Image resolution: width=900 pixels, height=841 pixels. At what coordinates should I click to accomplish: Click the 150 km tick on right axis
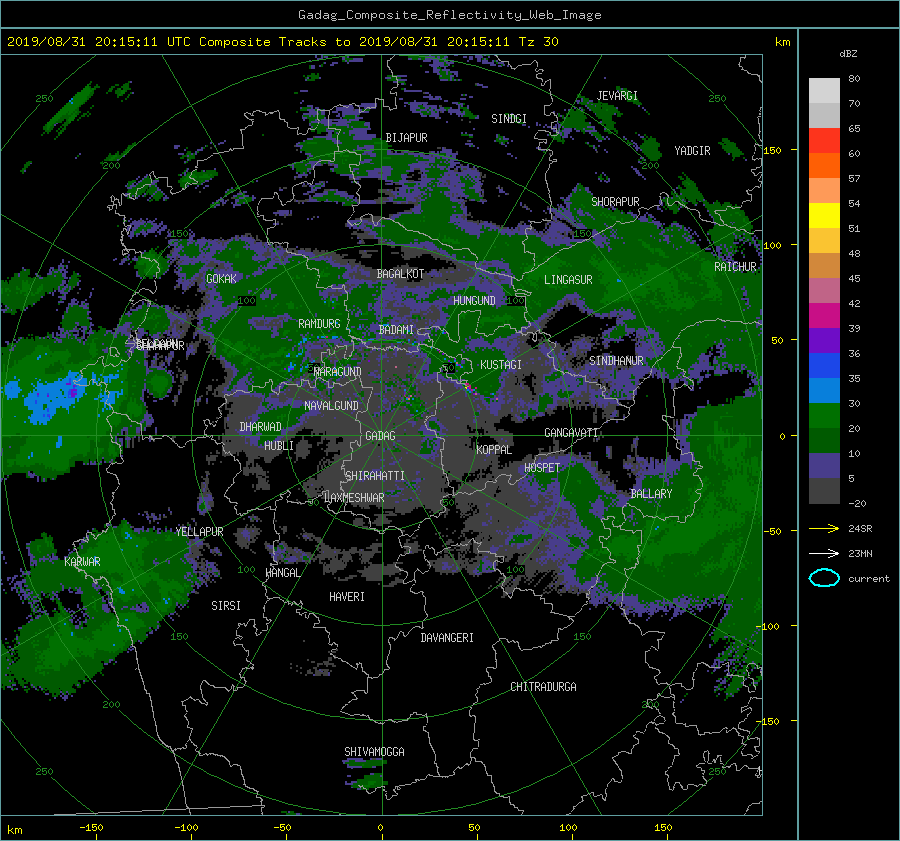773,150
